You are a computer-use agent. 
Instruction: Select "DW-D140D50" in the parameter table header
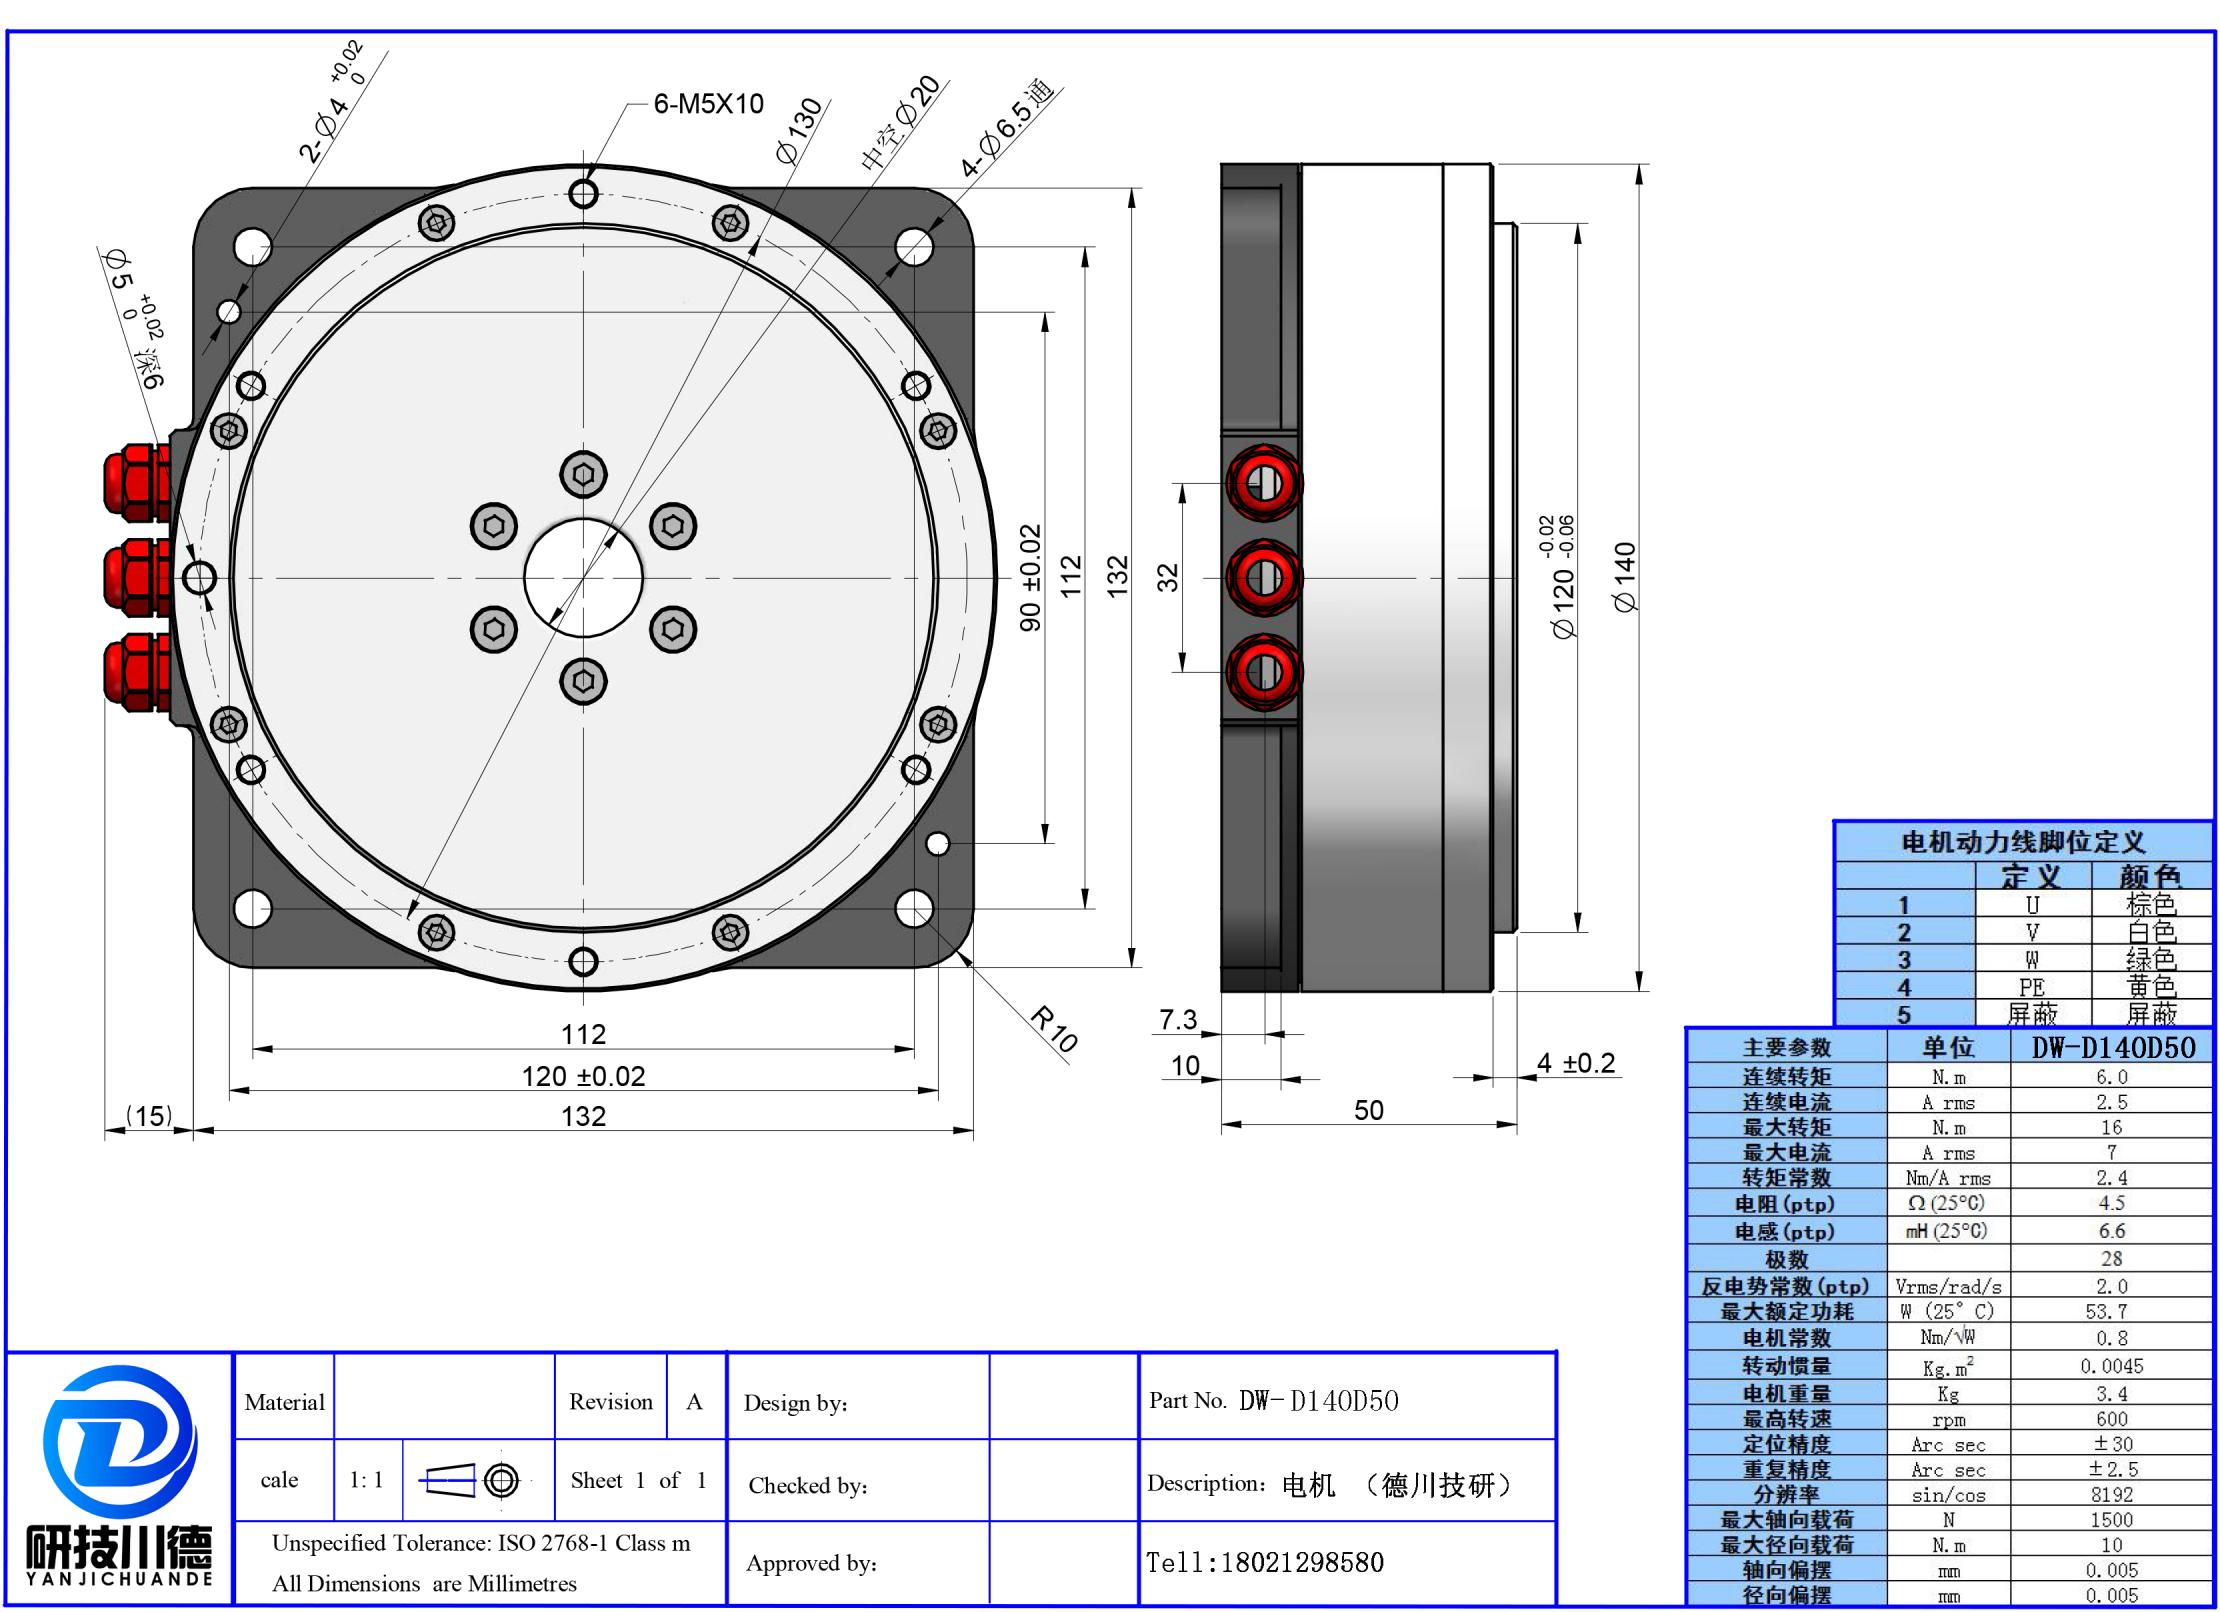point(2114,1047)
